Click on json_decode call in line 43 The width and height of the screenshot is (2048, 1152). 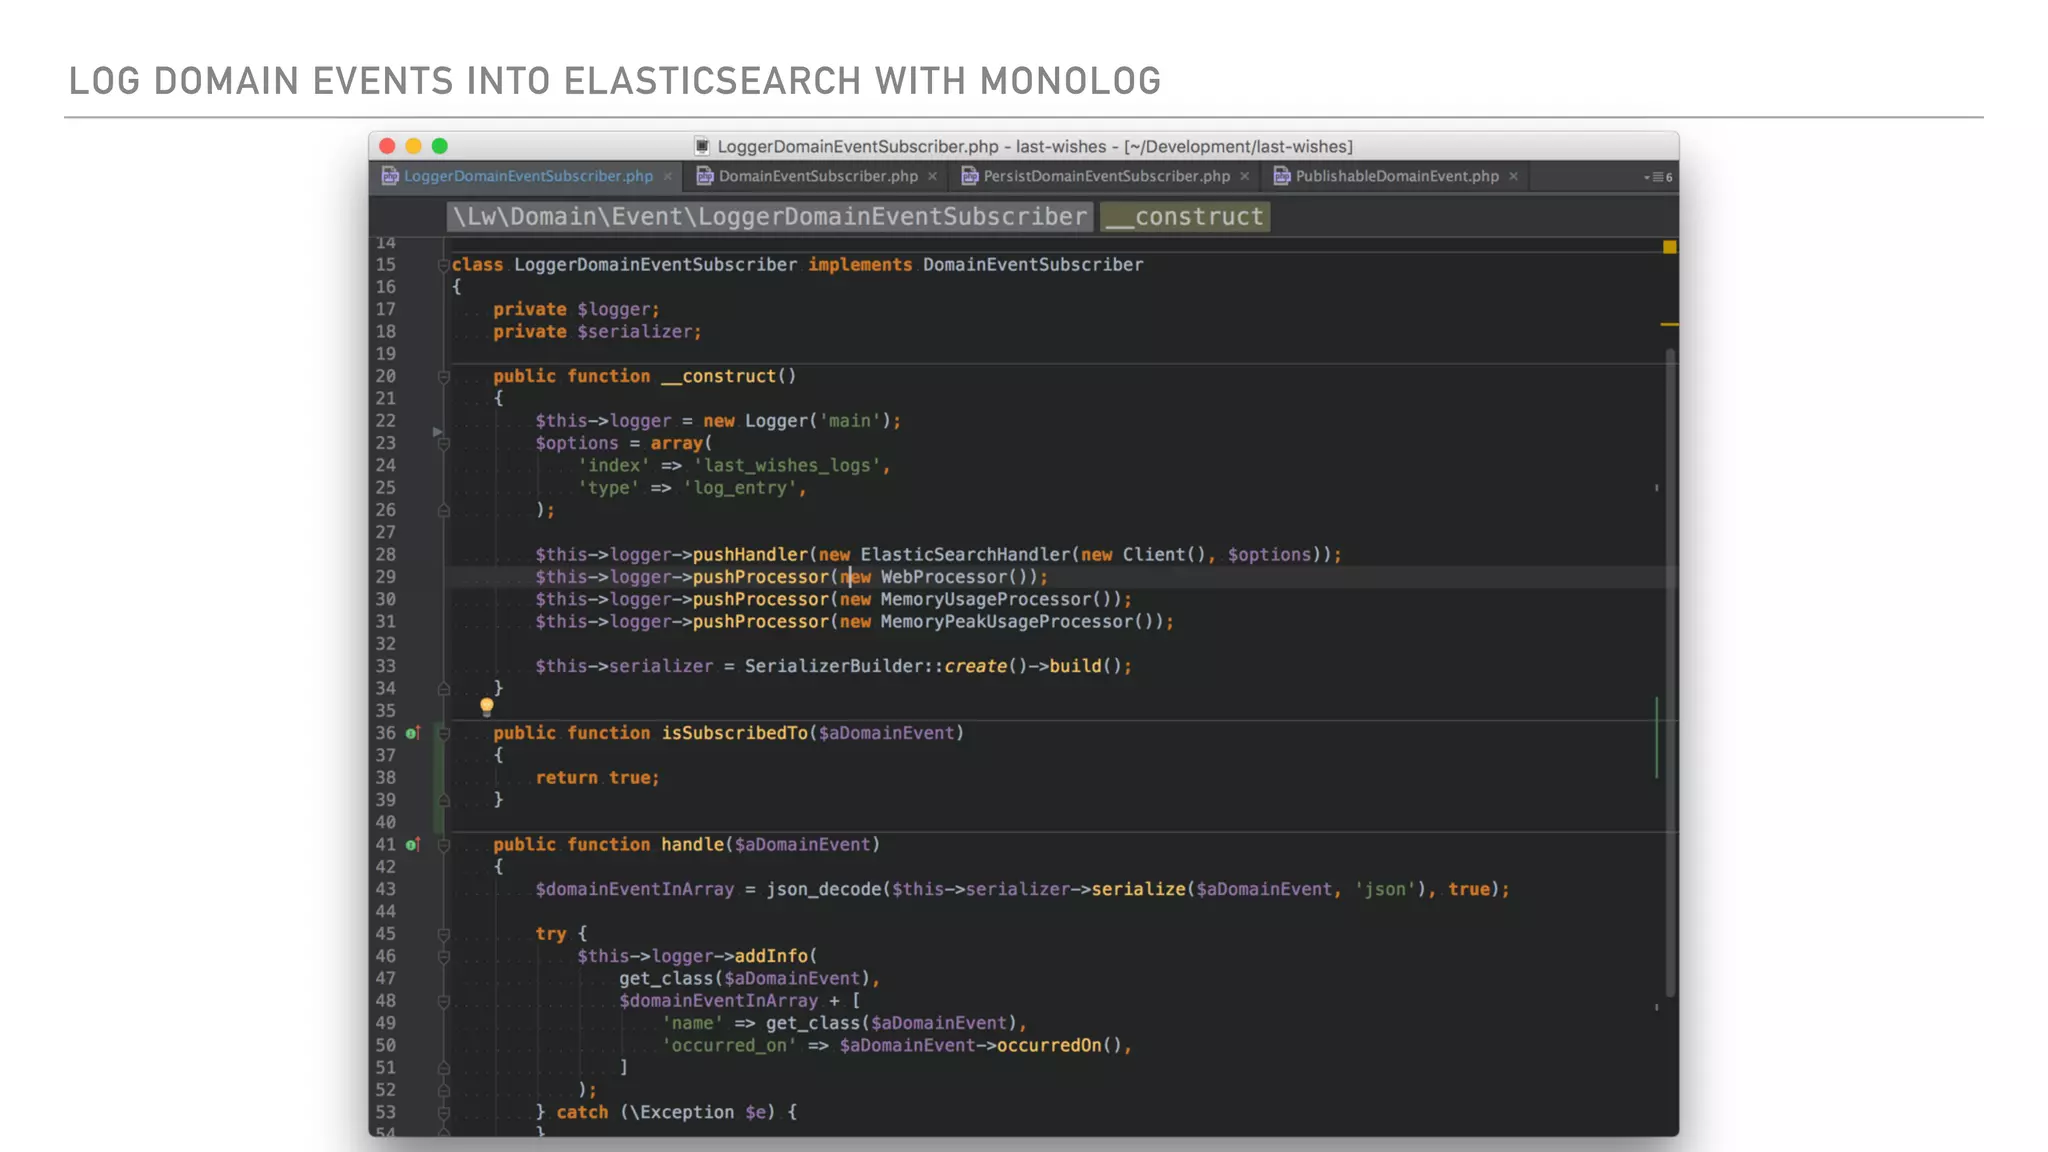click(823, 890)
